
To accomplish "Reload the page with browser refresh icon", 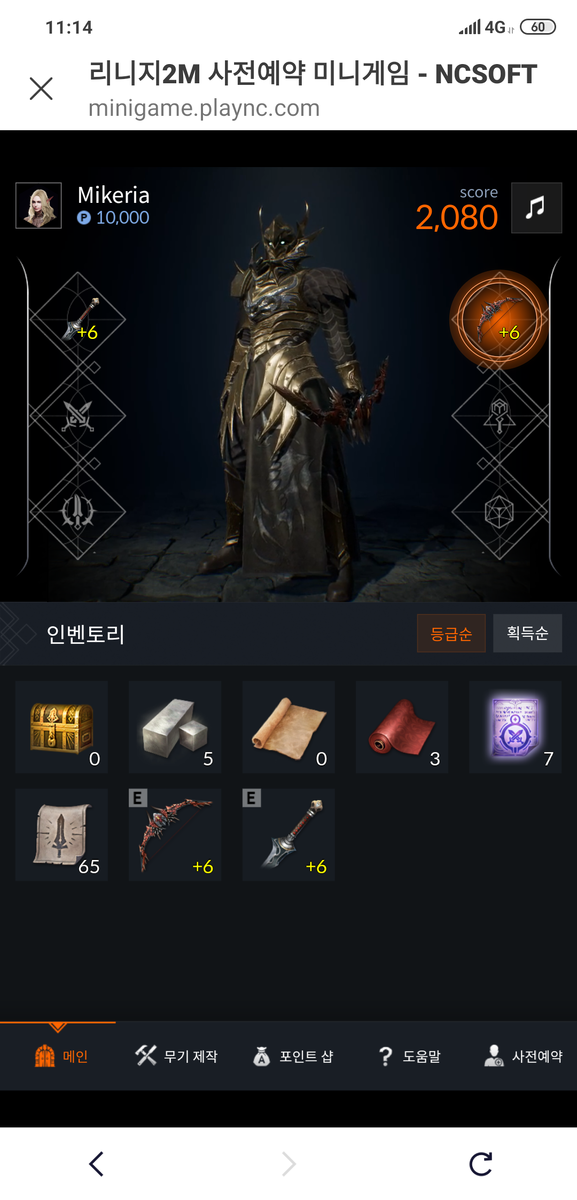I will [x=481, y=1163].
